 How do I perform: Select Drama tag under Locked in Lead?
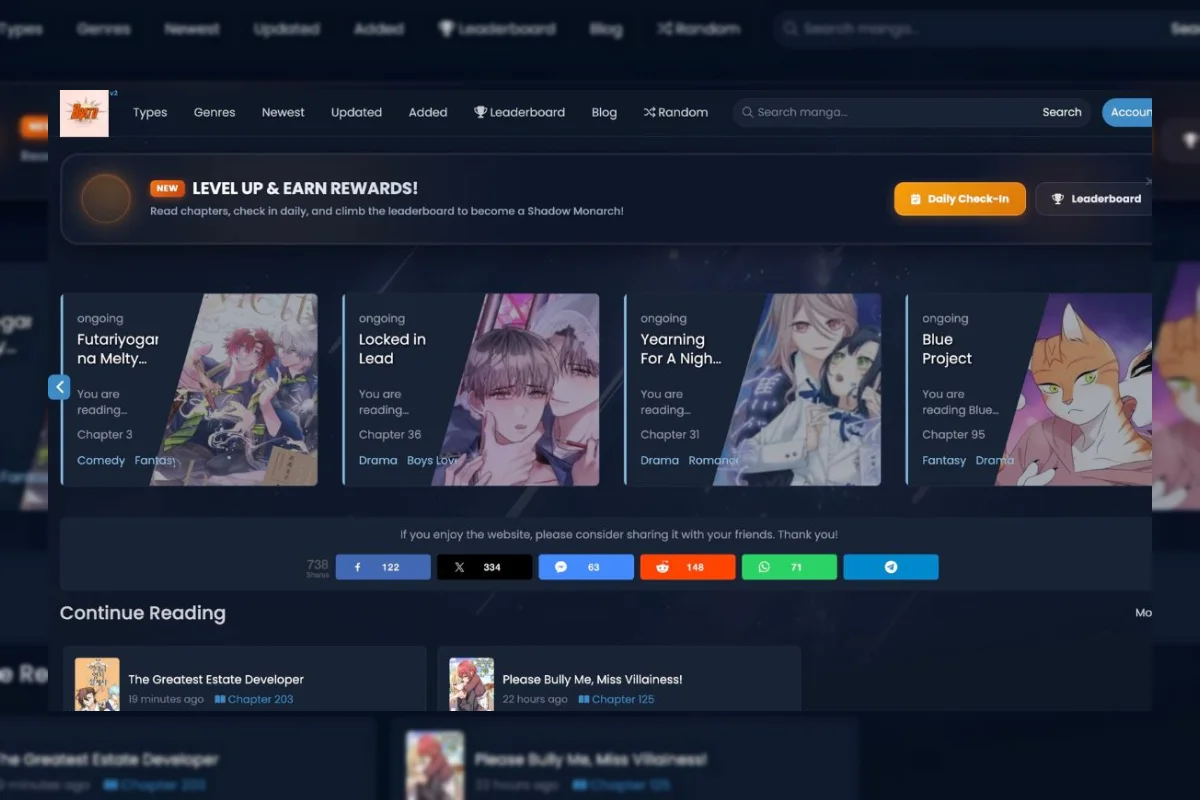378,461
